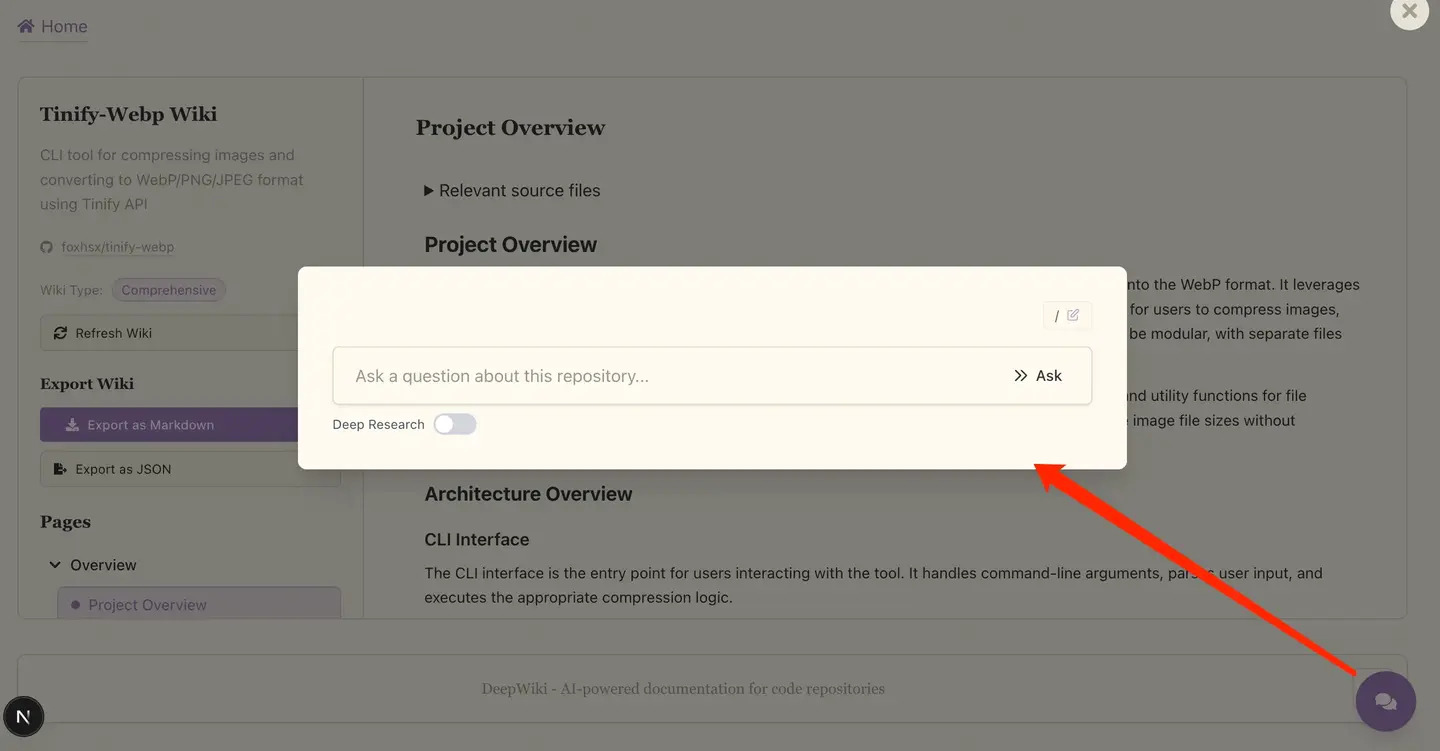Click the double-chevron icon beside Ask

tap(1020, 376)
